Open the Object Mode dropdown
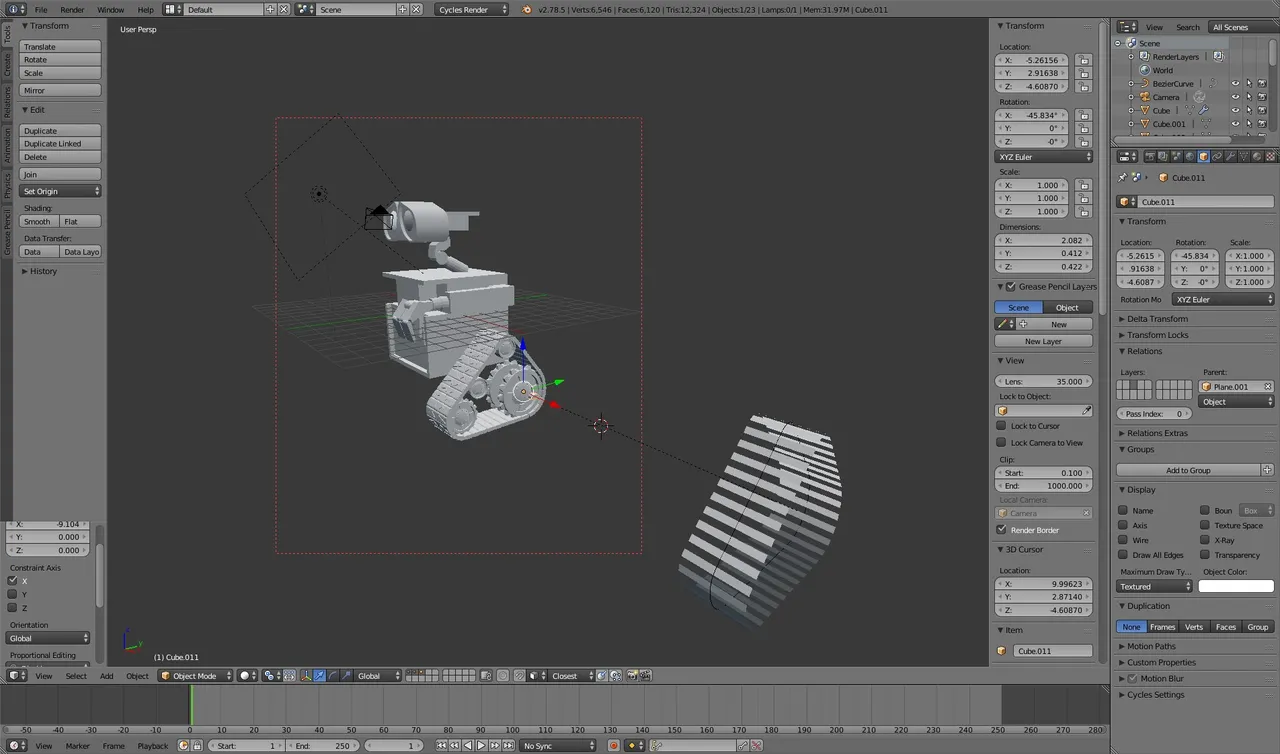Image resolution: width=1280 pixels, height=754 pixels. pos(196,676)
